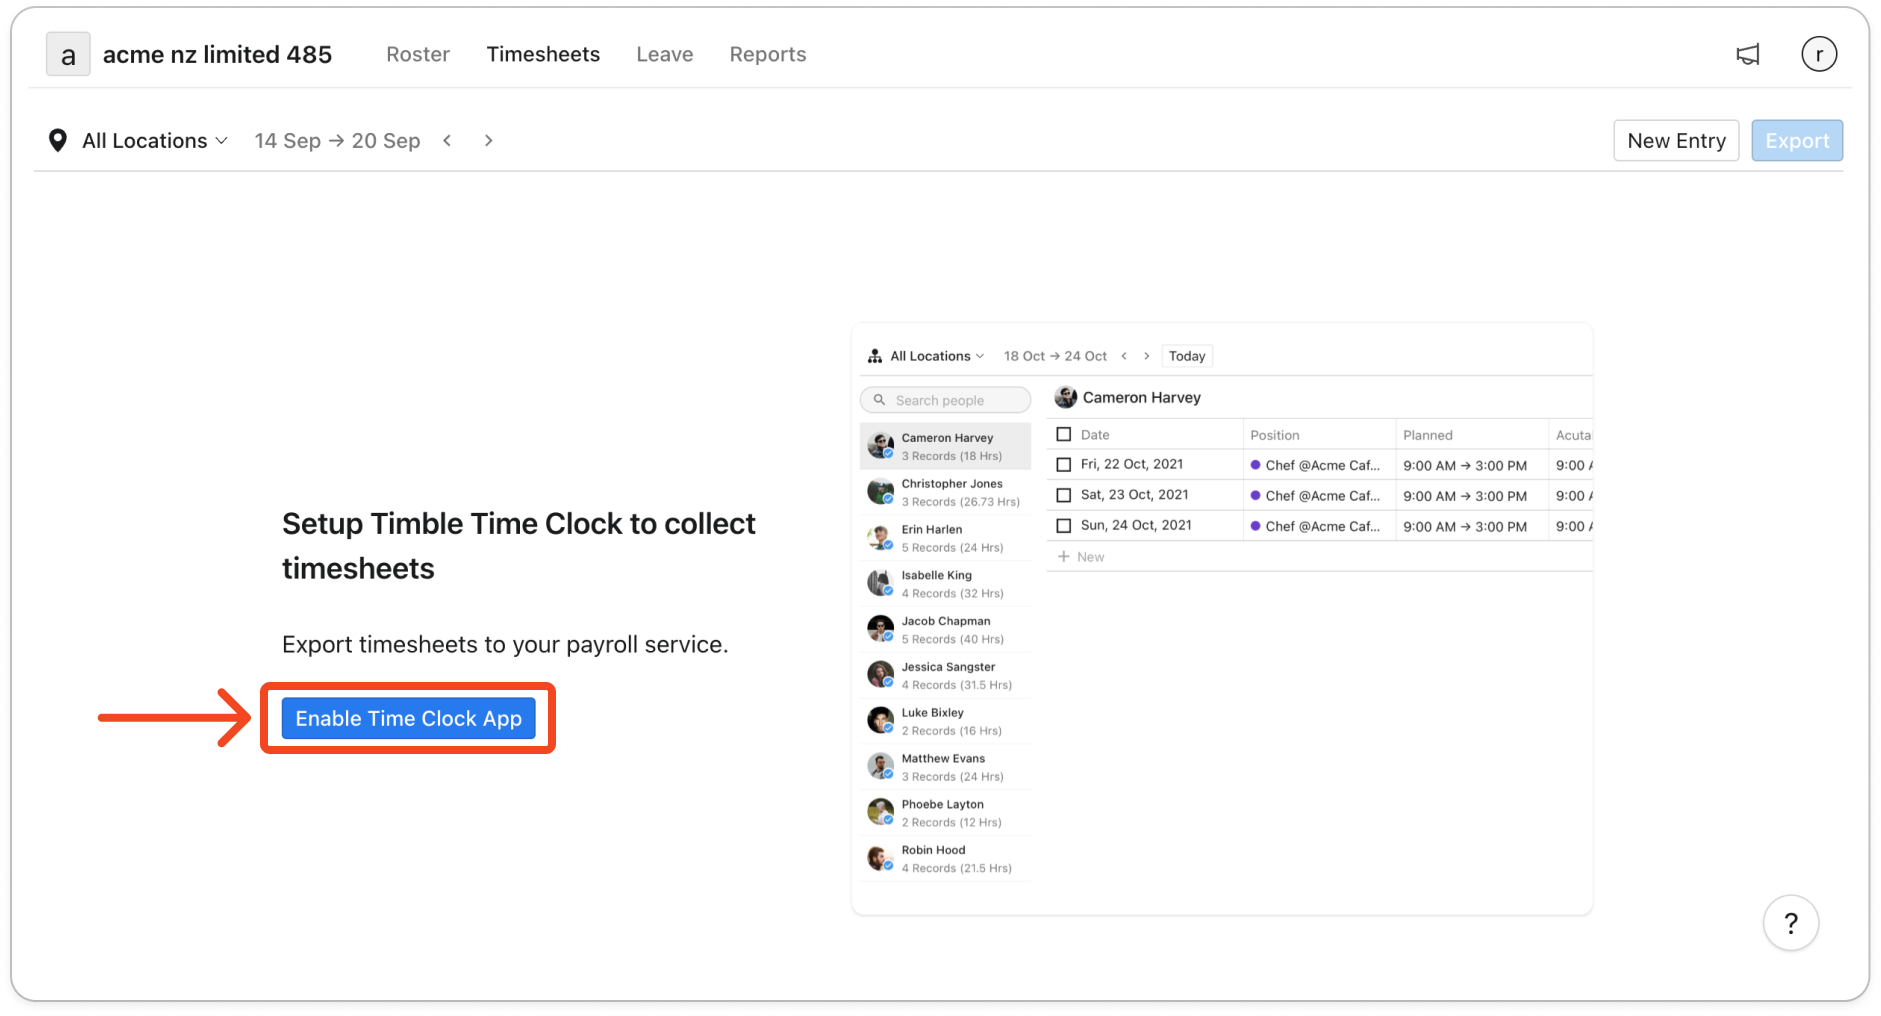
Task: Select Jacob Chapman 5 Records (40 Hrs)
Action: (945, 630)
